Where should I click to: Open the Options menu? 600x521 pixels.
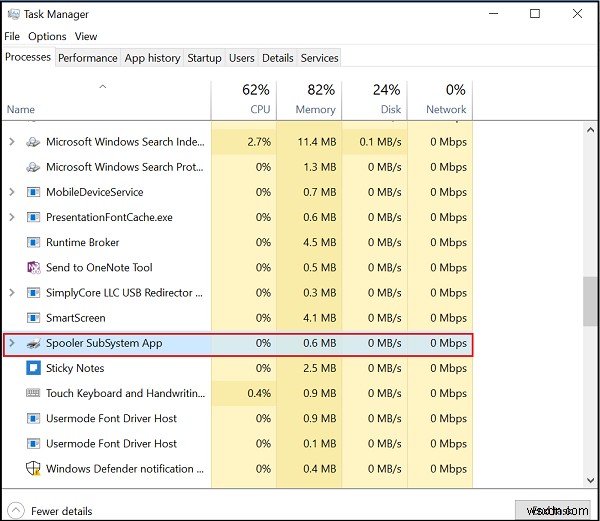(47, 37)
